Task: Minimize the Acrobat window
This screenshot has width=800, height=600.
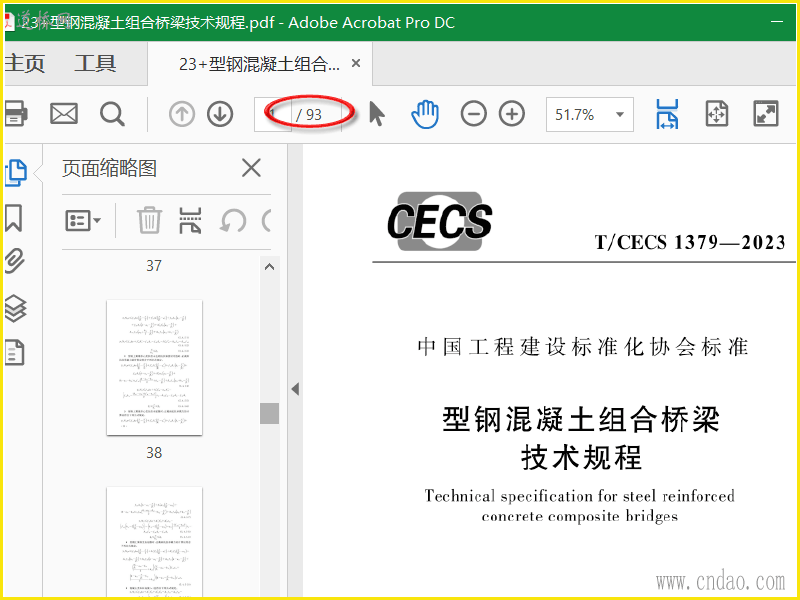Action: tap(777, 21)
